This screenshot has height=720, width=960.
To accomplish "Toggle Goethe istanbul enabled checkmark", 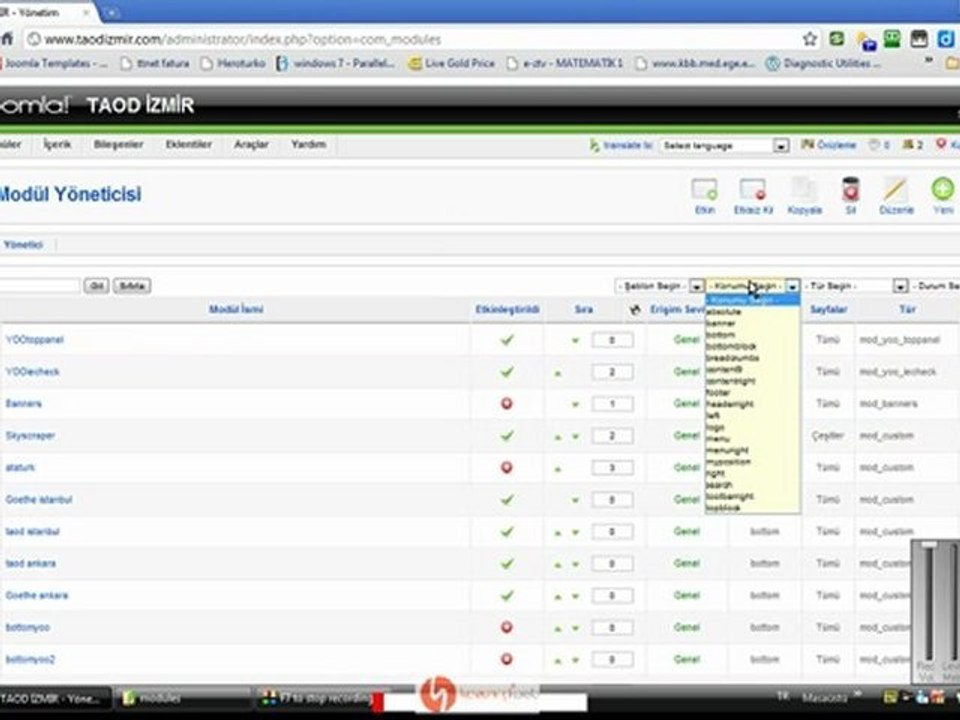I will click(506, 500).
